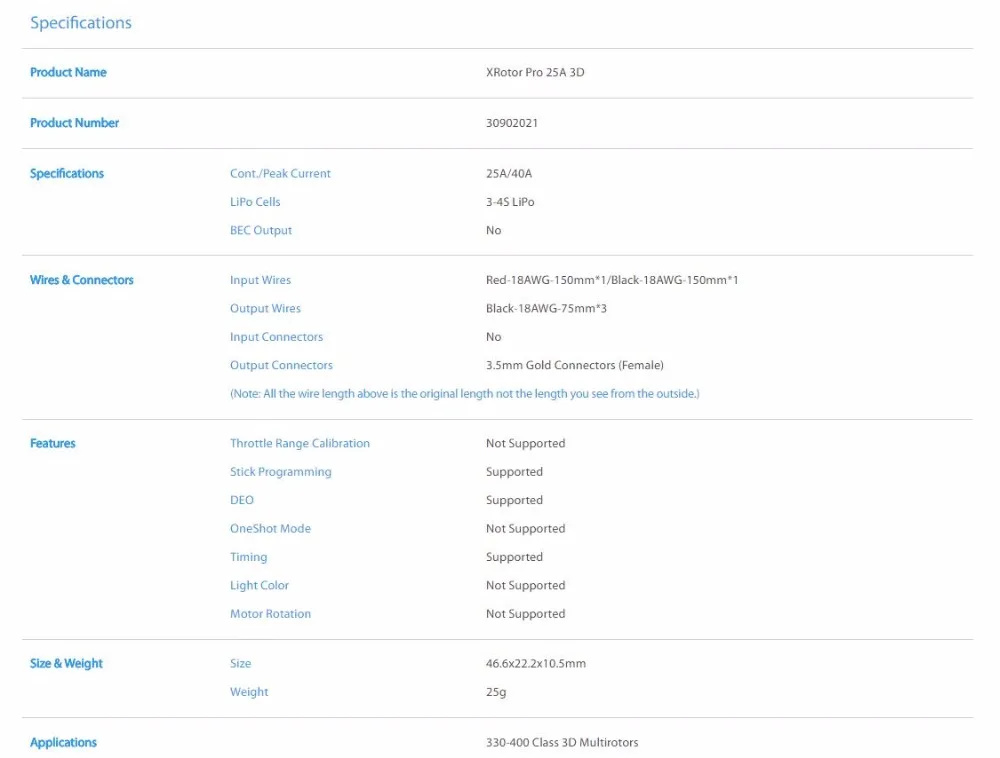Select the Product Name label
The image size is (1000, 758).
click(68, 73)
